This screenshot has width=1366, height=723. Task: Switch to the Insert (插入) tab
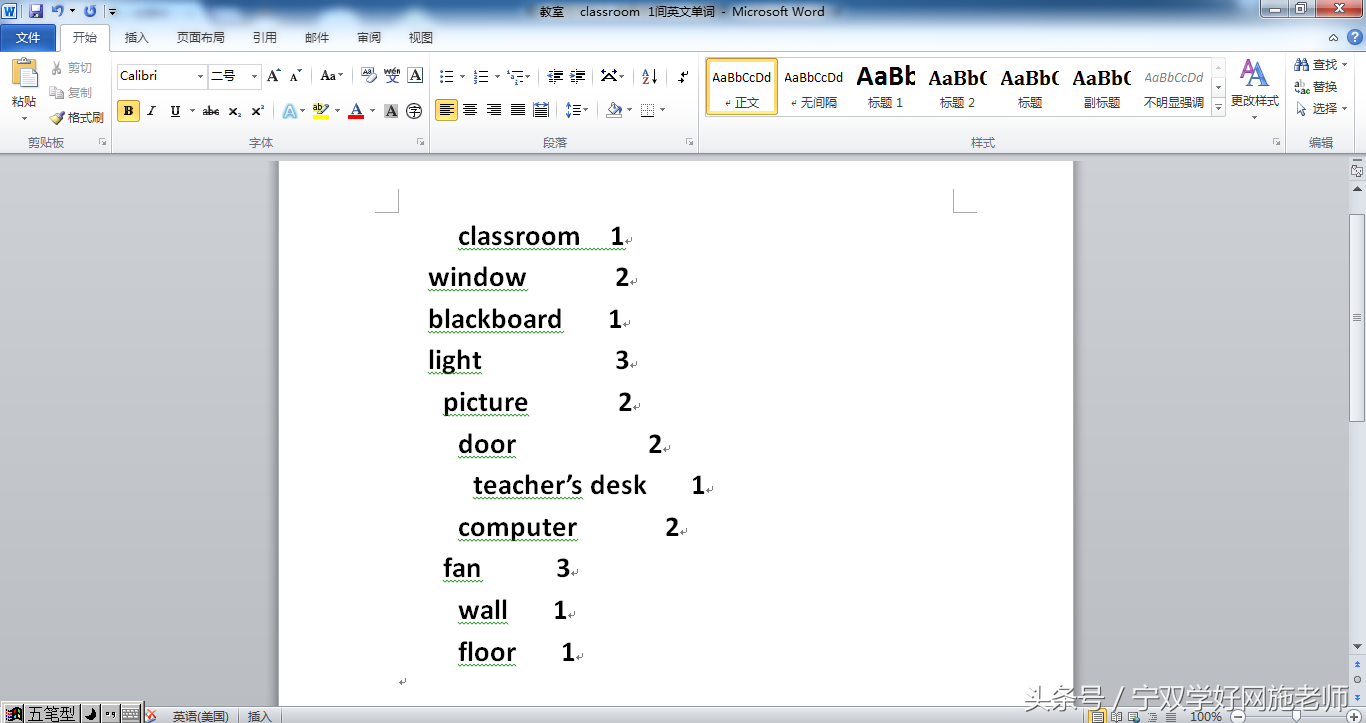click(136, 37)
